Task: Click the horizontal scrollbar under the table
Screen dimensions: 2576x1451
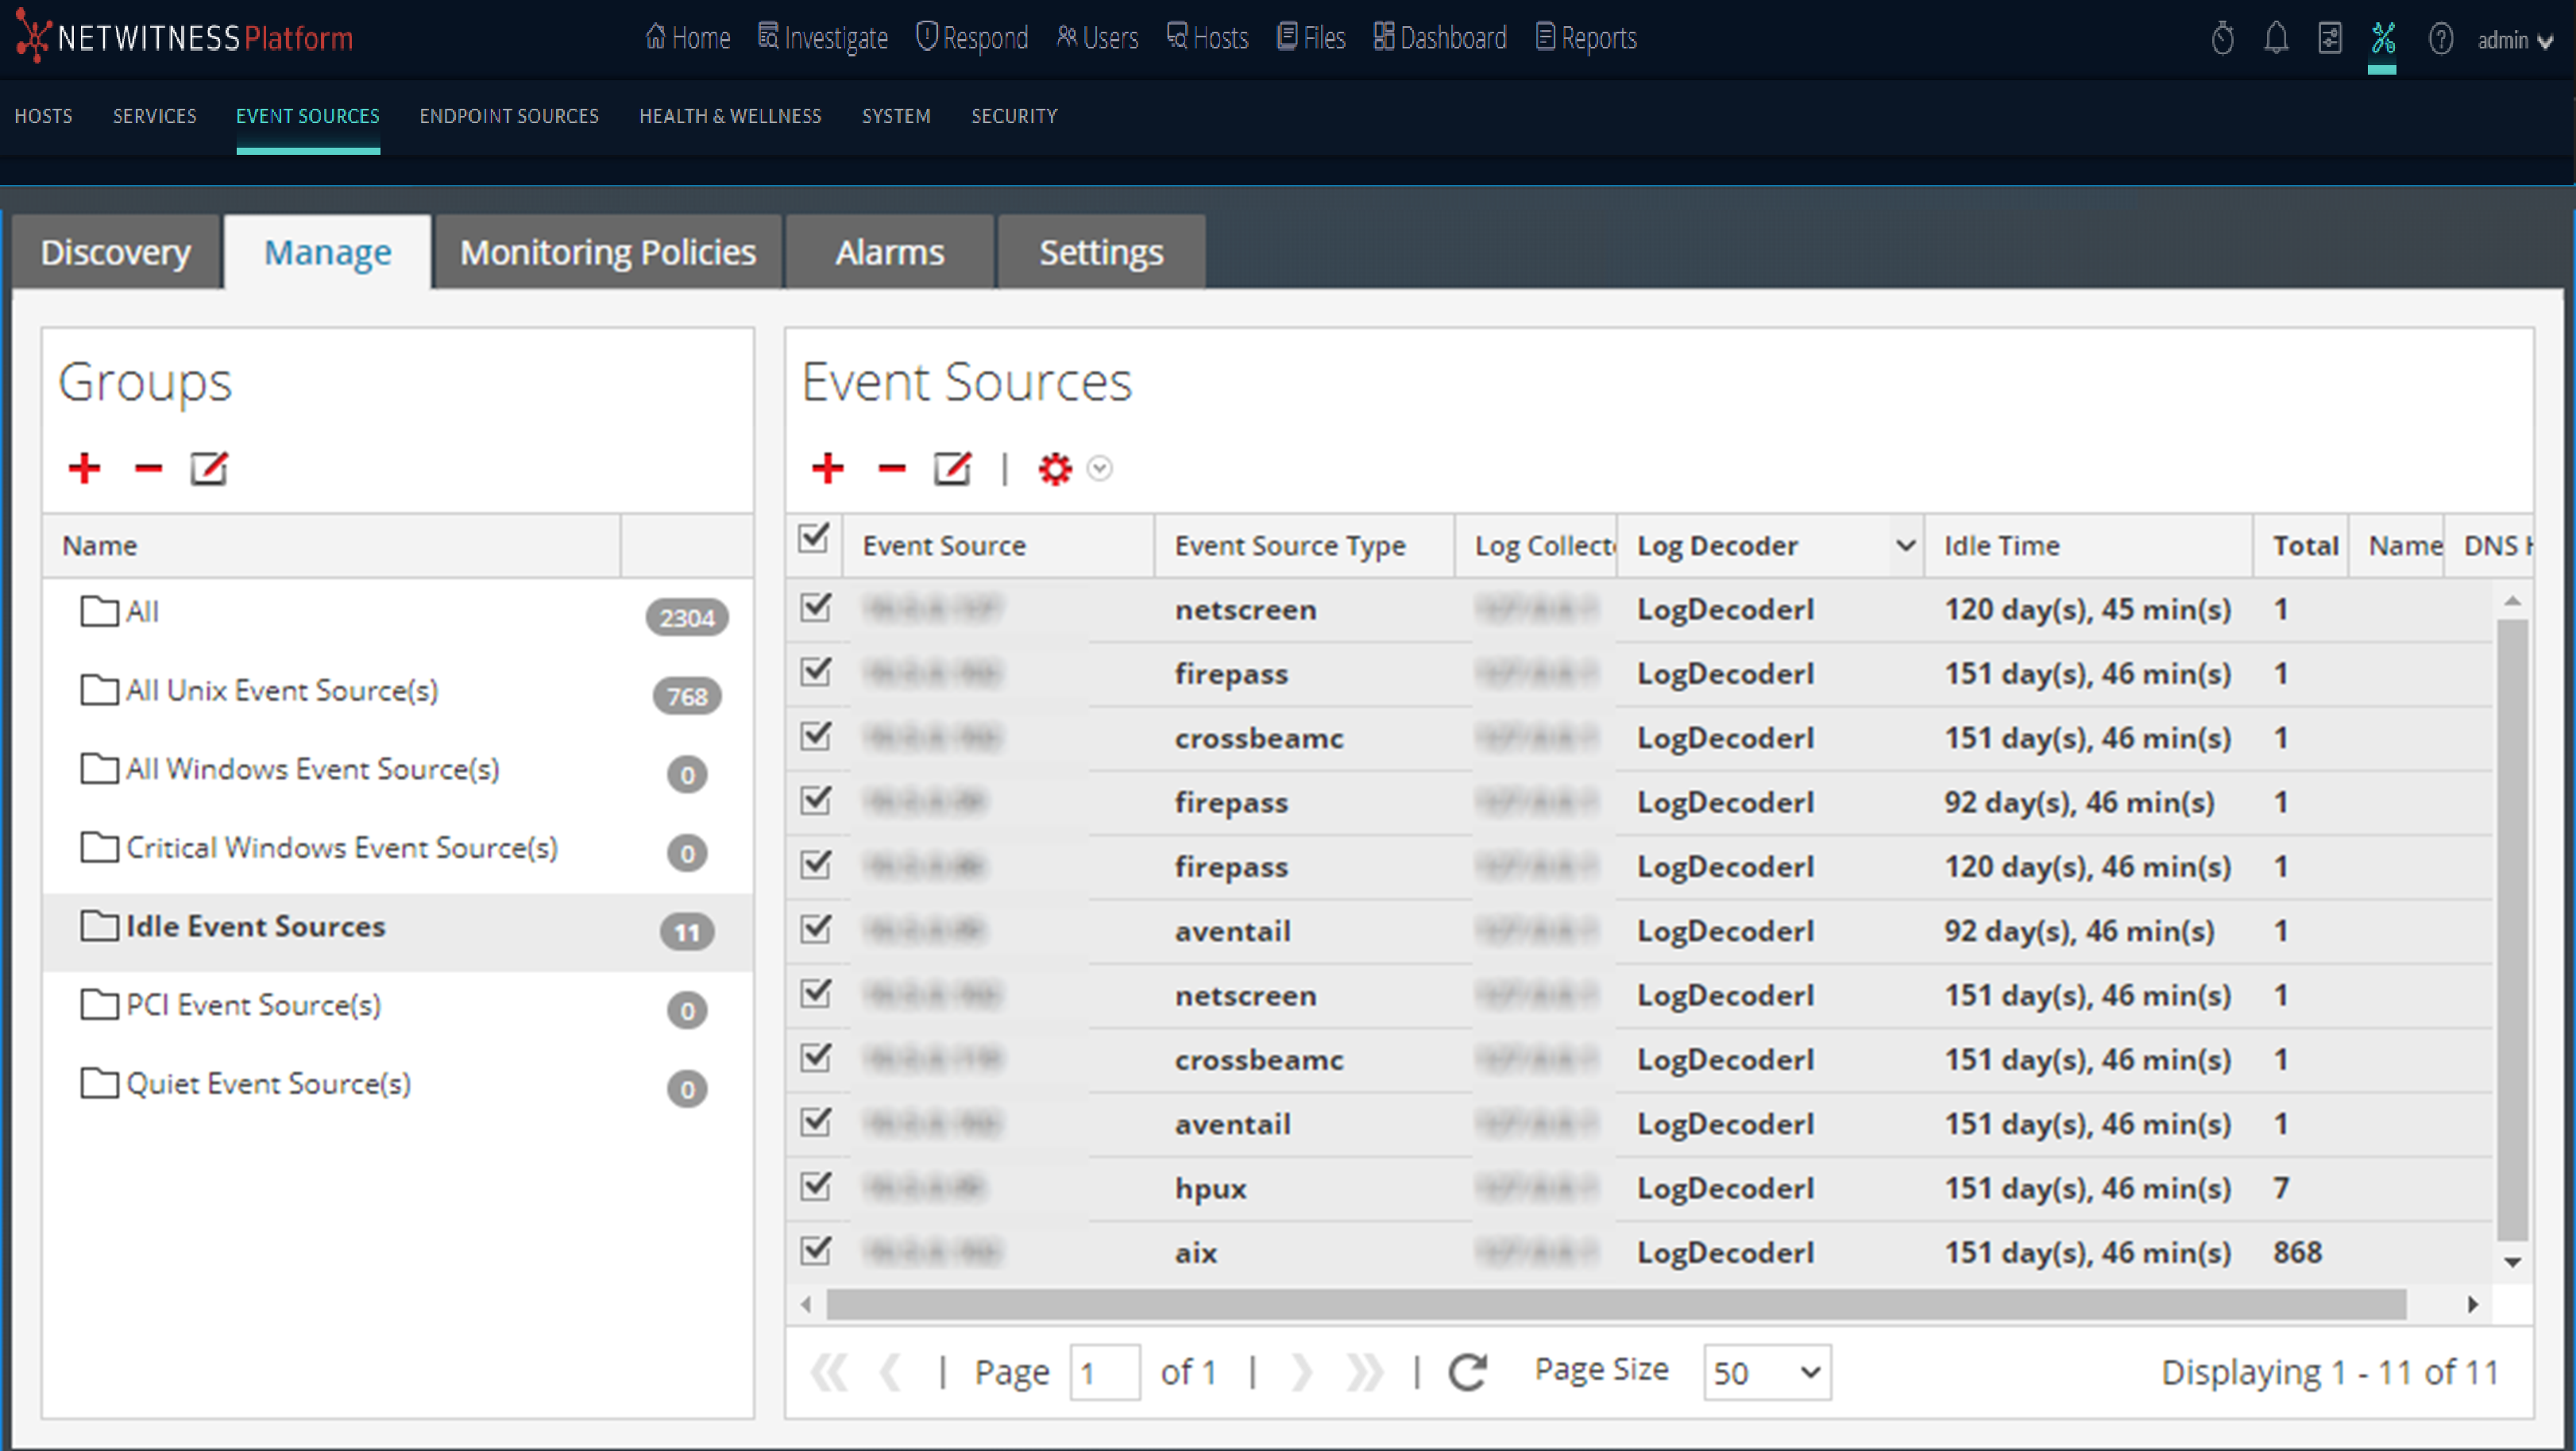Action: (x=1615, y=1304)
